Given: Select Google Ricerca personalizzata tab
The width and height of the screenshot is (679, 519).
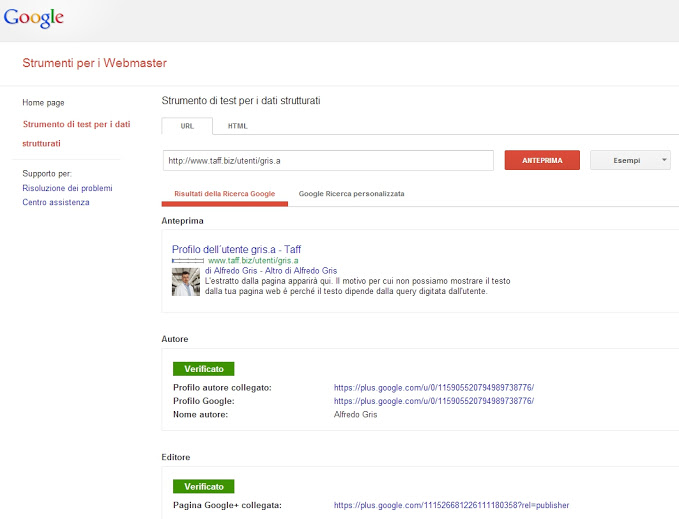Looking at the screenshot, I should tap(351, 194).
